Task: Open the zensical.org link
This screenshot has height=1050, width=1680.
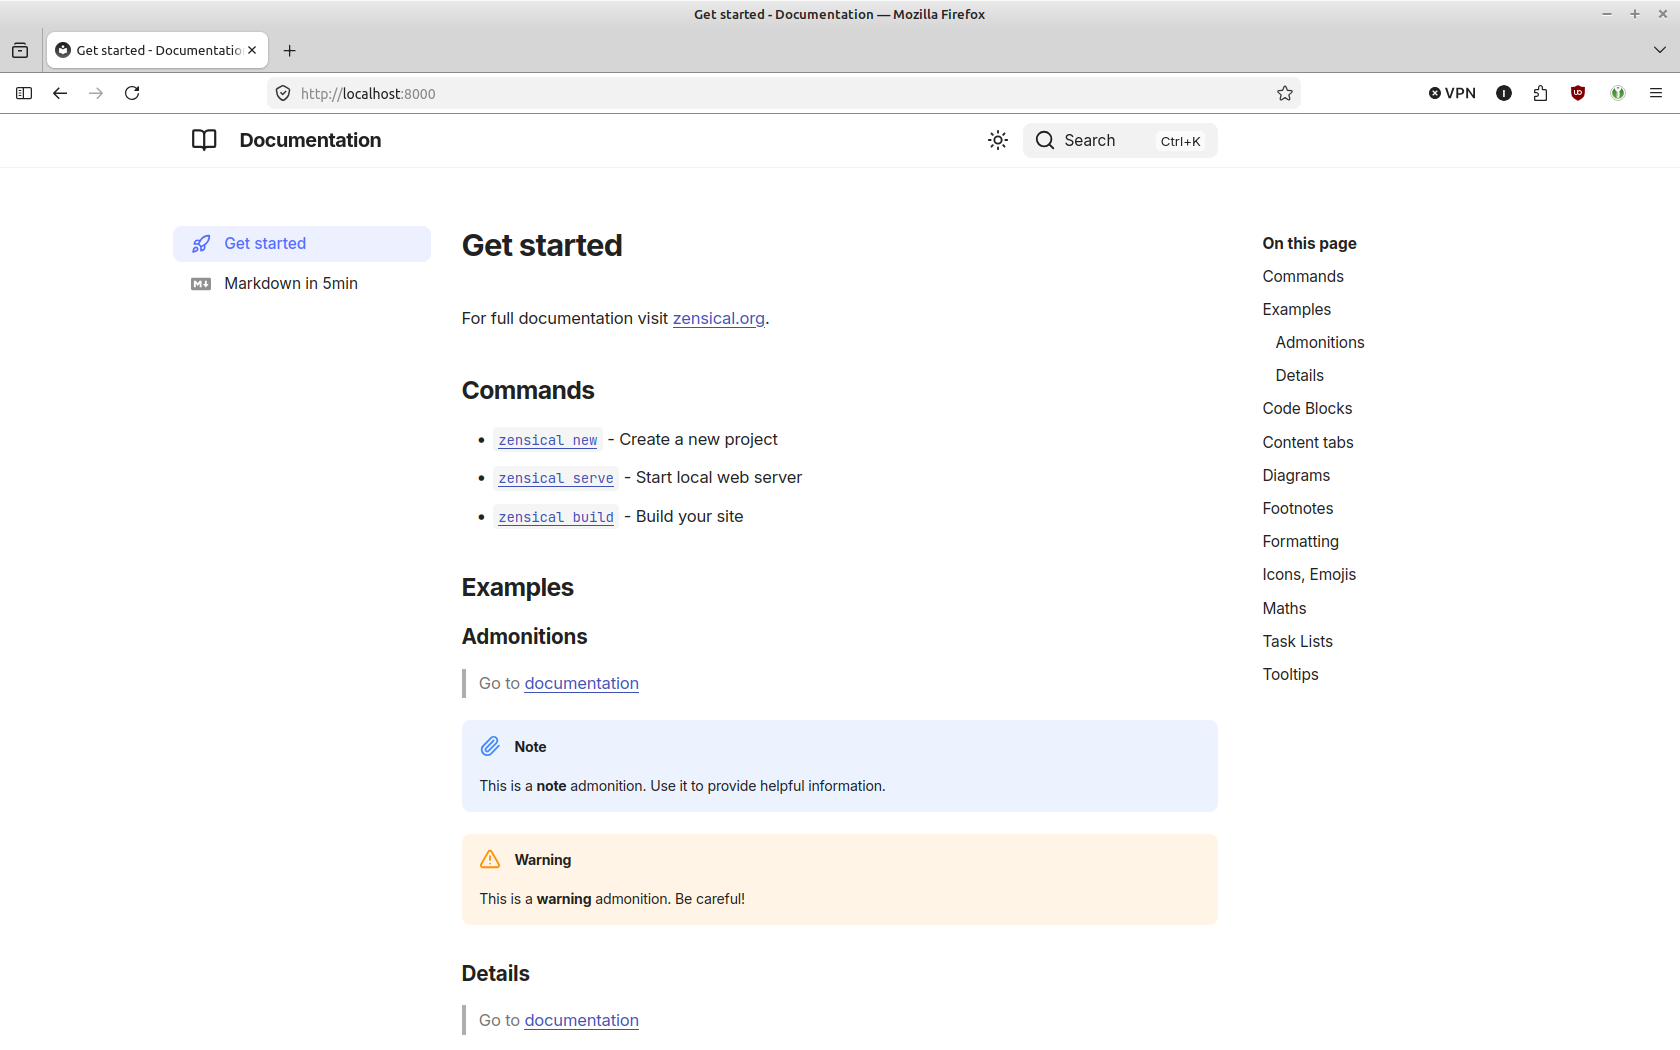Action: [718, 319]
